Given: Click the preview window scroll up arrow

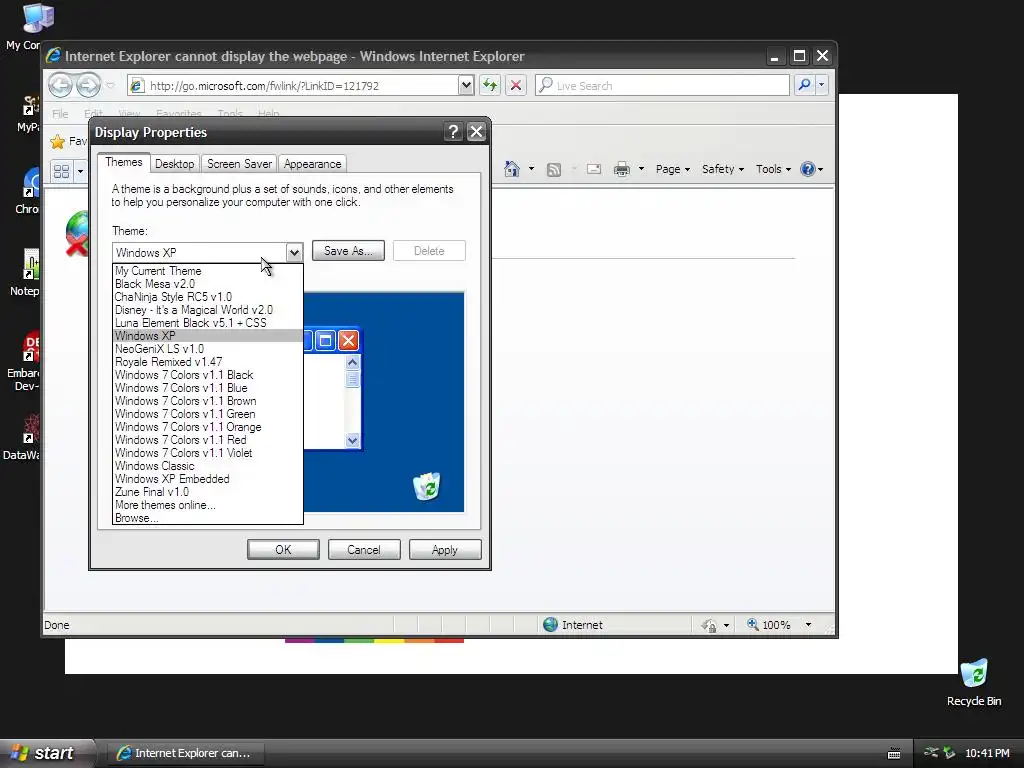Looking at the screenshot, I should (352, 362).
